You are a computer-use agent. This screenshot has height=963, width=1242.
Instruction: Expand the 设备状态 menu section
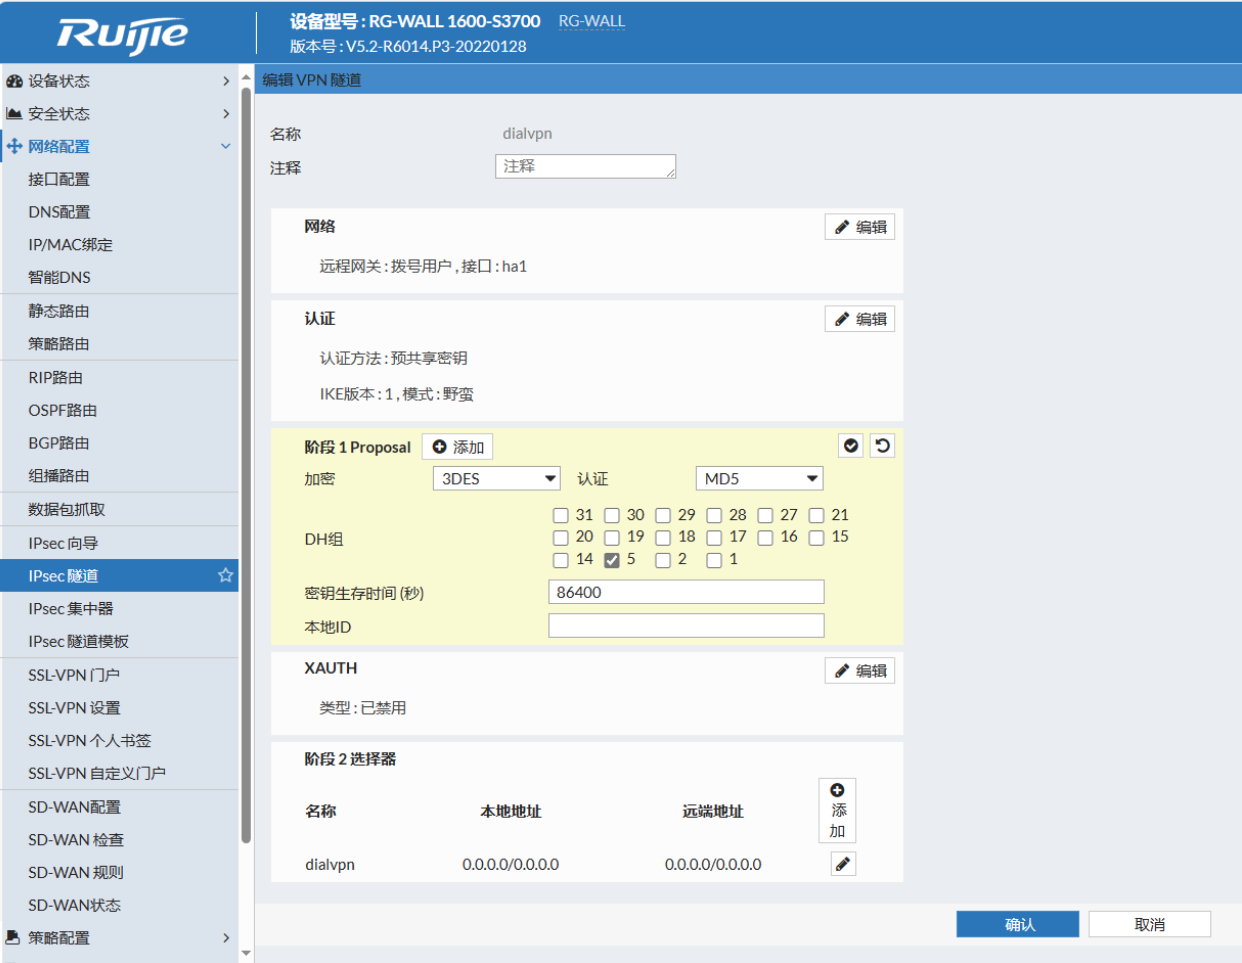(x=118, y=81)
